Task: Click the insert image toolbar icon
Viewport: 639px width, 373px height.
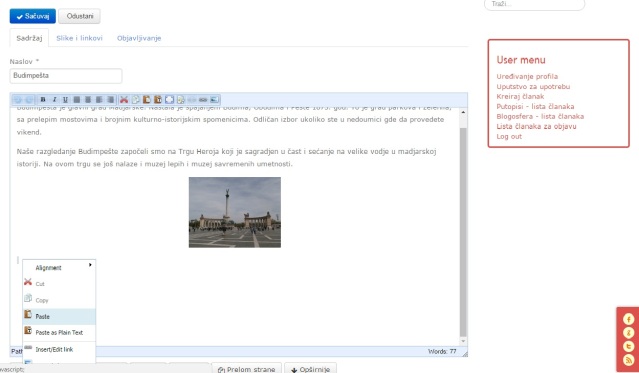Action: [214, 99]
